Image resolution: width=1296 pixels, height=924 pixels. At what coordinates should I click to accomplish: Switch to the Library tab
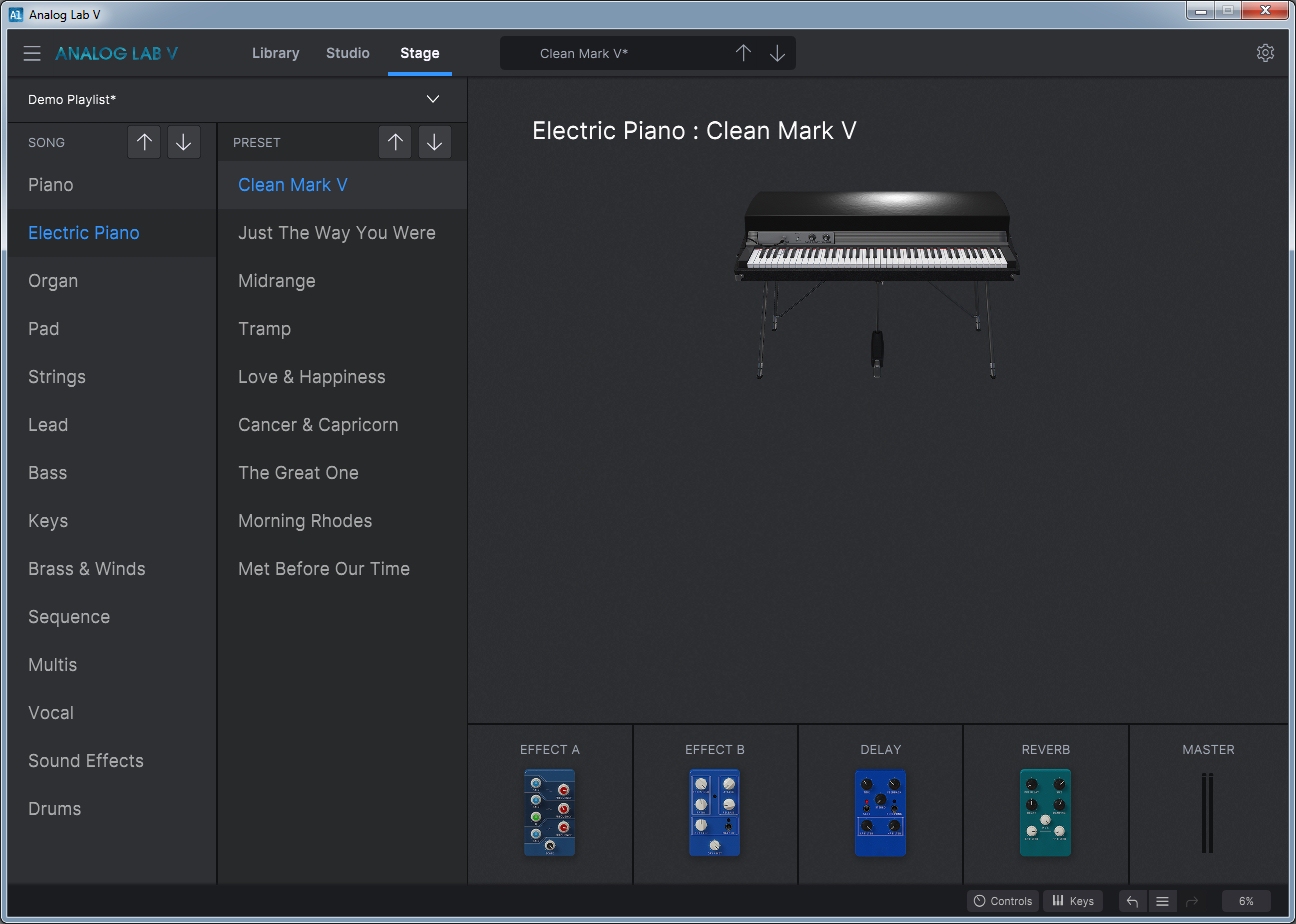point(275,53)
